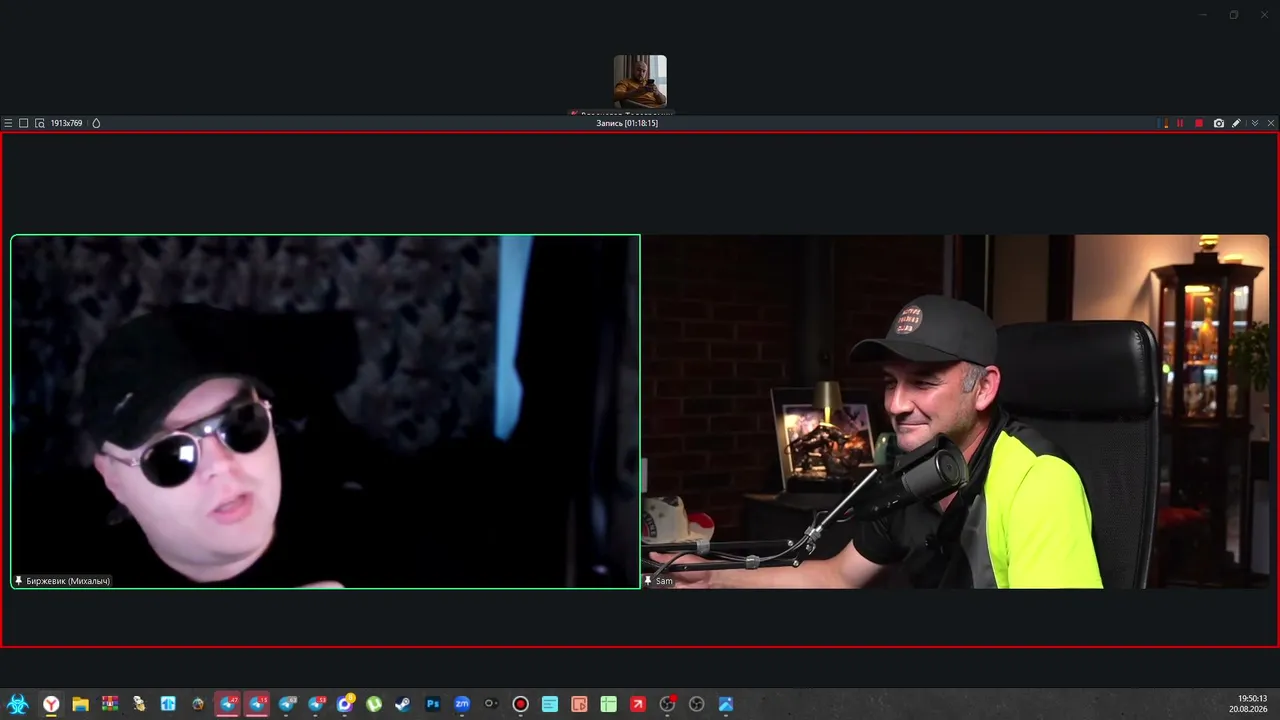1280x720 pixels.
Task: Open uTorrent from the taskbar
Action: click(374, 704)
